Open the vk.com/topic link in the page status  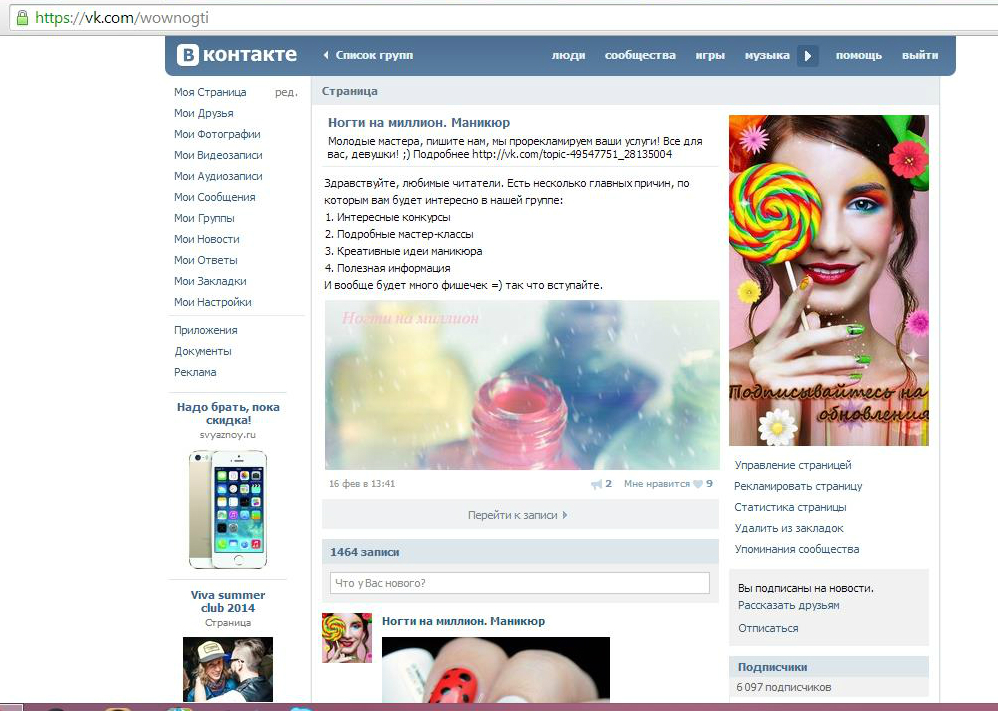572,154
